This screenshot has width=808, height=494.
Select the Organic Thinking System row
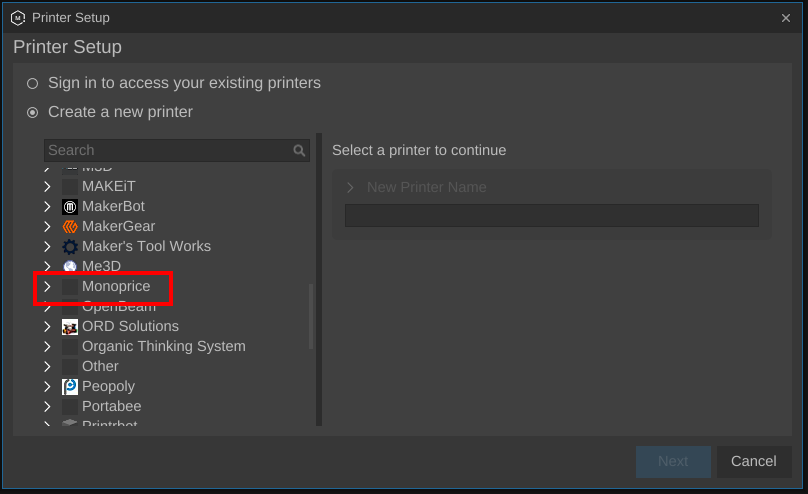click(x=177, y=347)
